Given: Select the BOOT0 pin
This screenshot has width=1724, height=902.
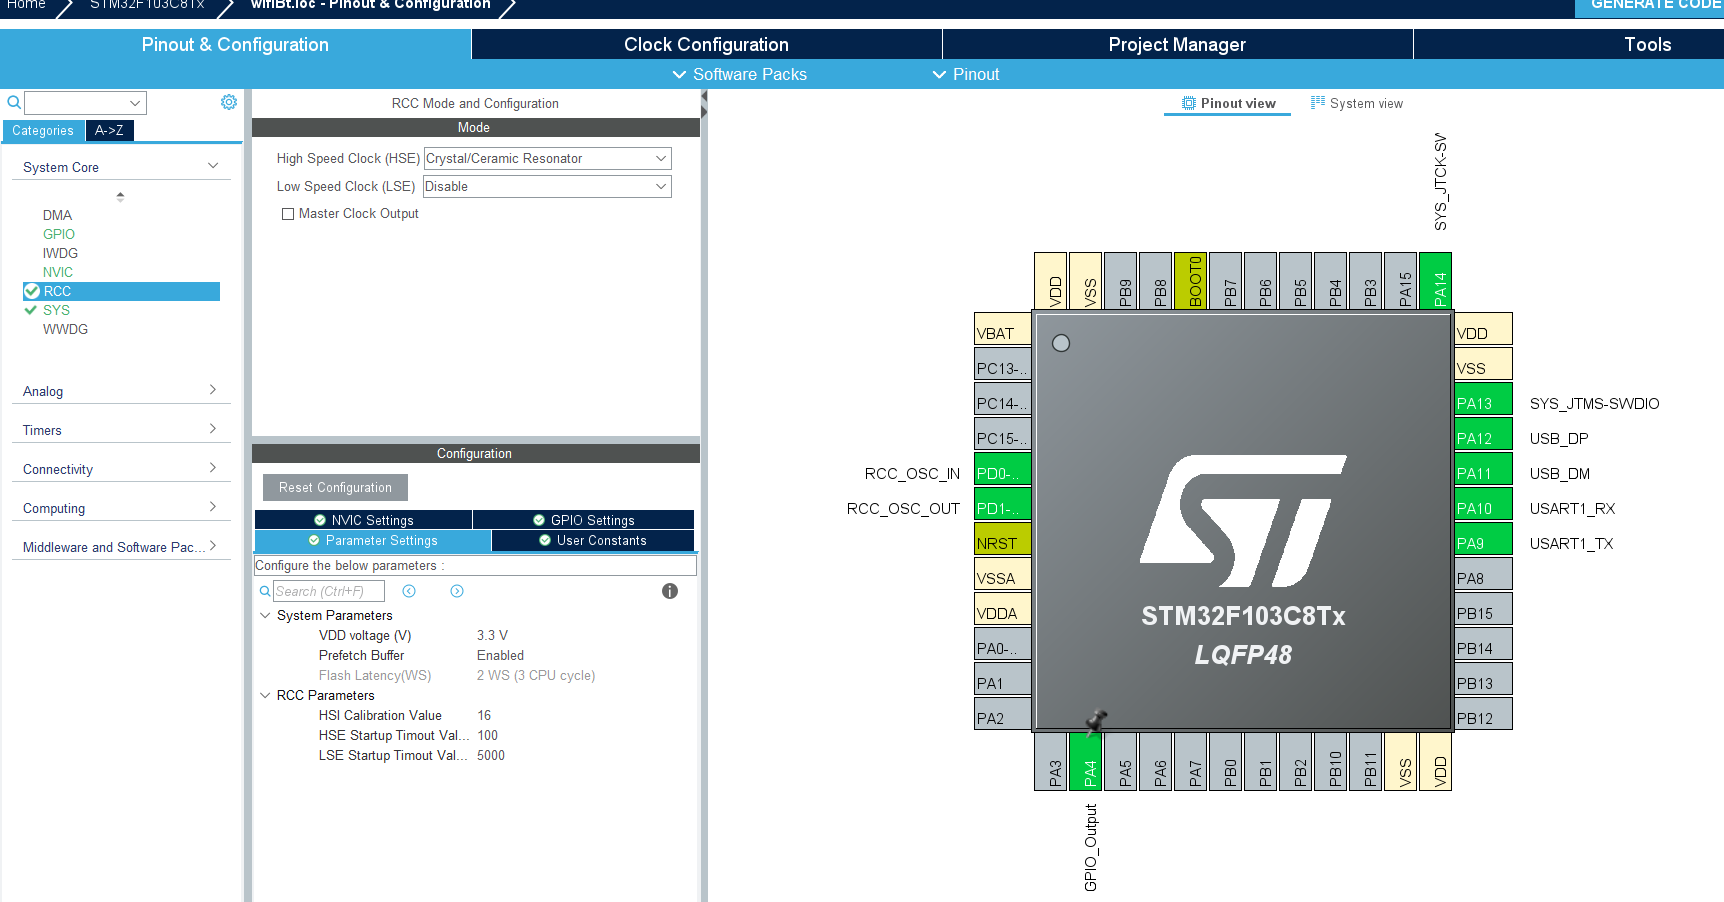Looking at the screenshot, I should click(x=1190, y=281).
